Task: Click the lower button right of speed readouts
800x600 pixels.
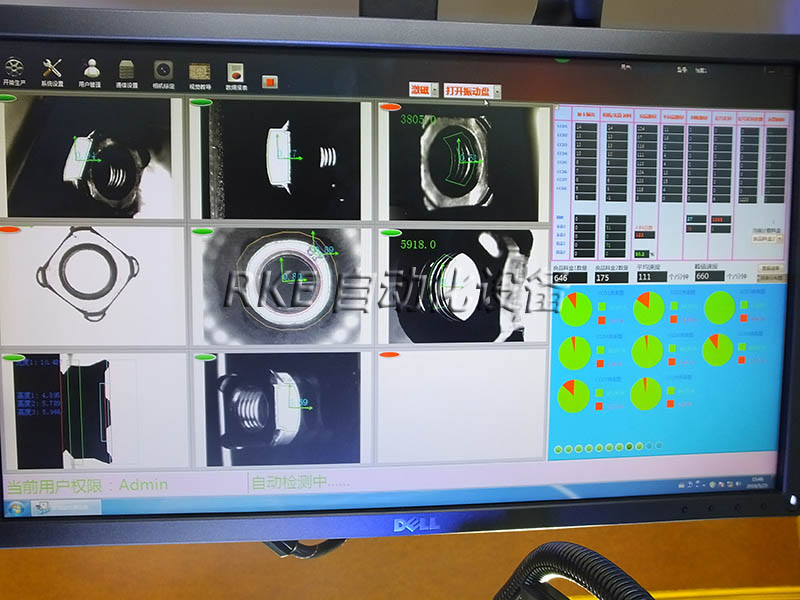Action: [x=768, y=278]
